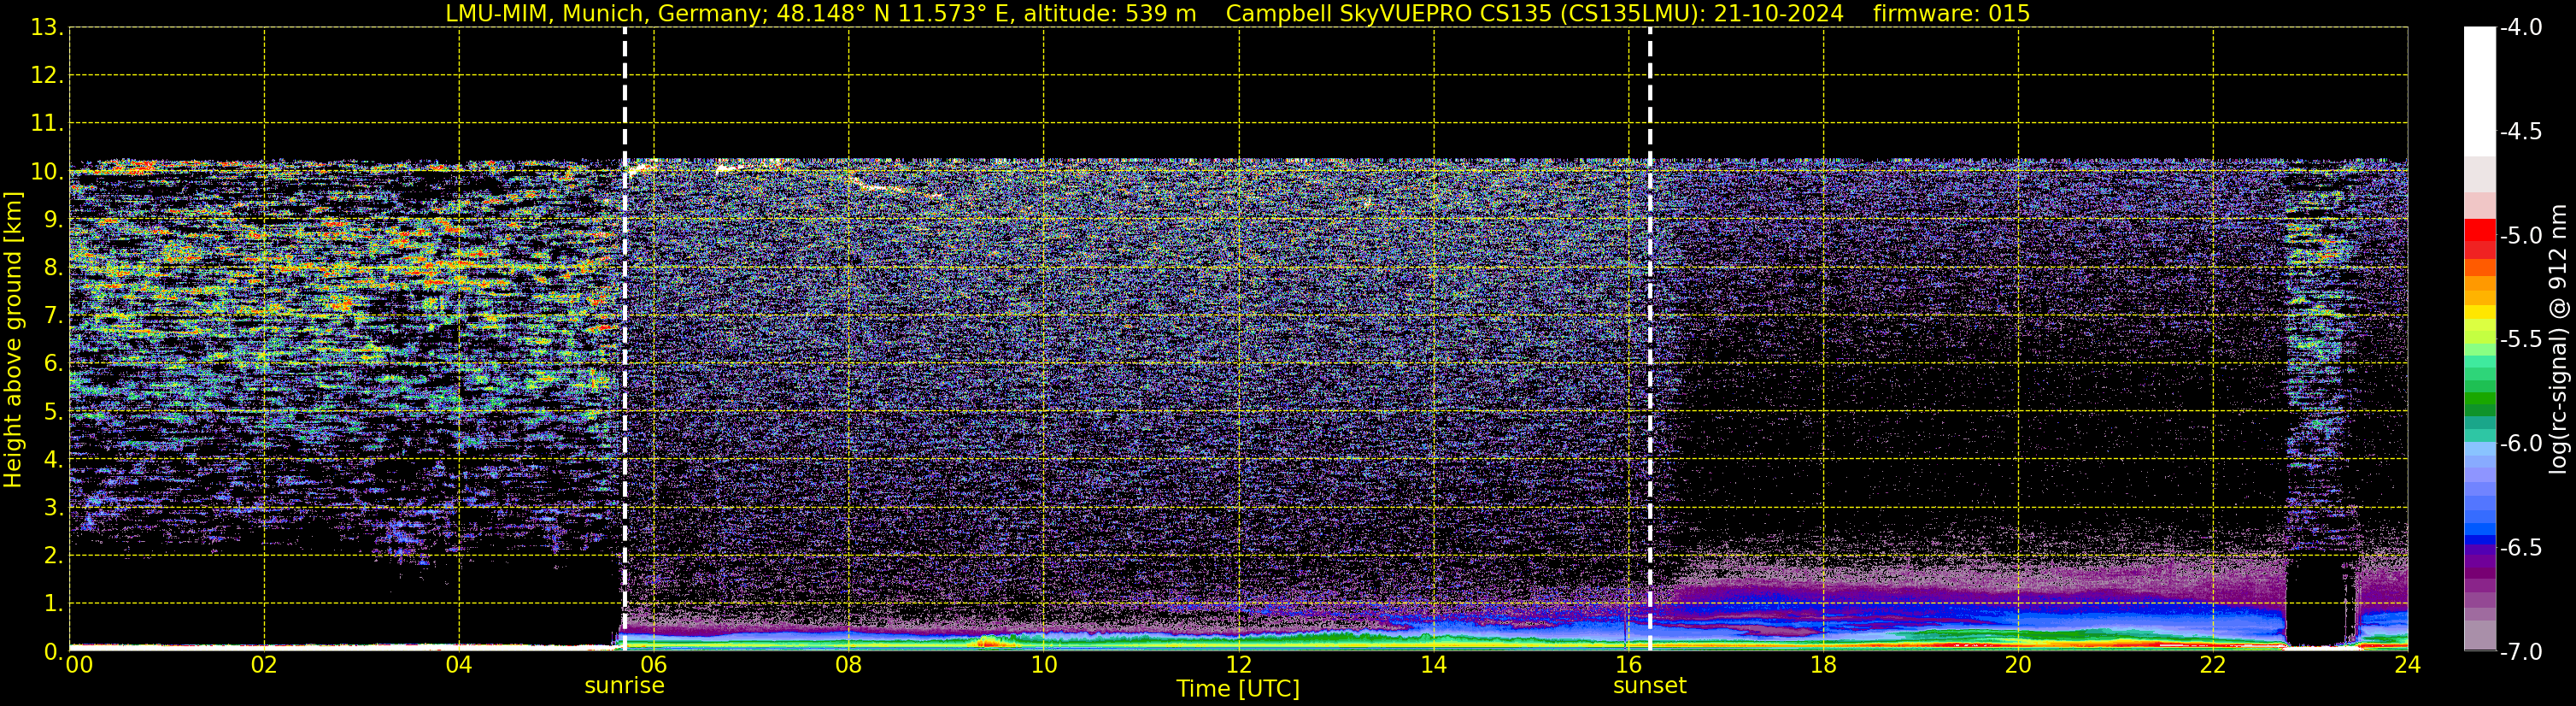Click the '22' tick label on time axis
2576x706 pixels.
2213,665
